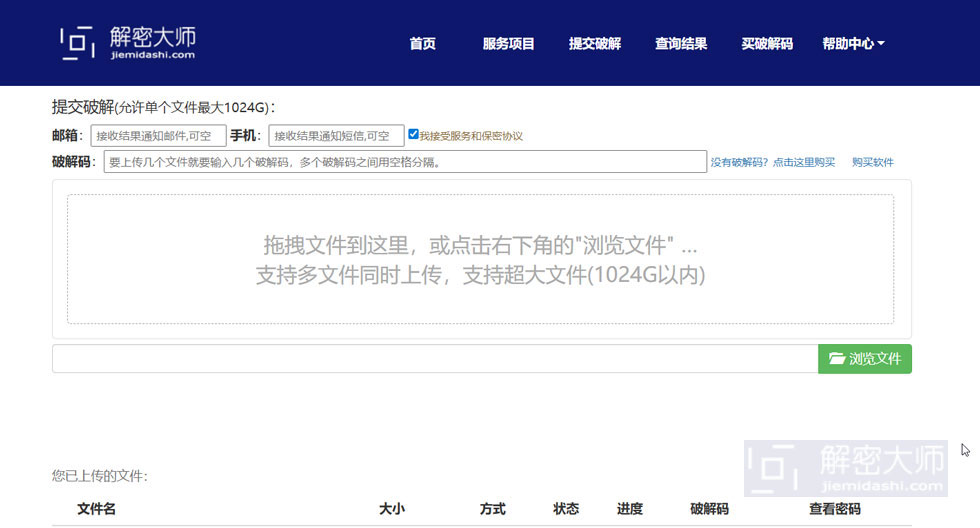Focus the 破解码 input field

point(405,162)
